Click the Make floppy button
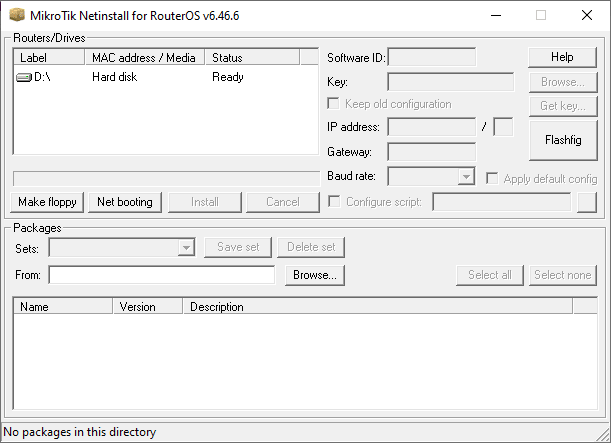 (x=47, y=202)
